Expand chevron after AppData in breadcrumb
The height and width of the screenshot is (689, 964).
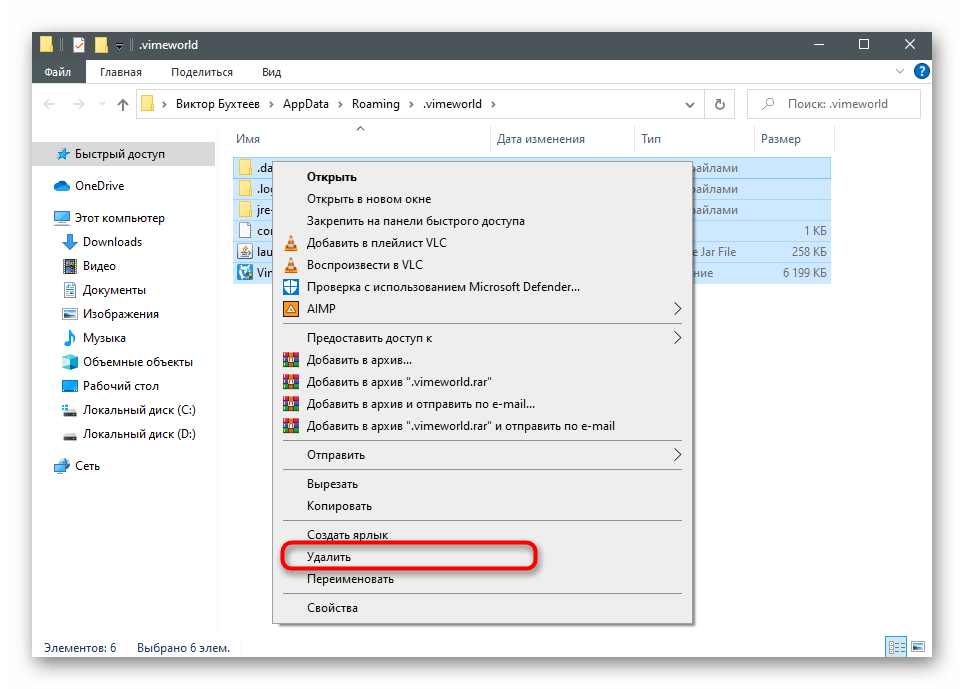[340, 104]
